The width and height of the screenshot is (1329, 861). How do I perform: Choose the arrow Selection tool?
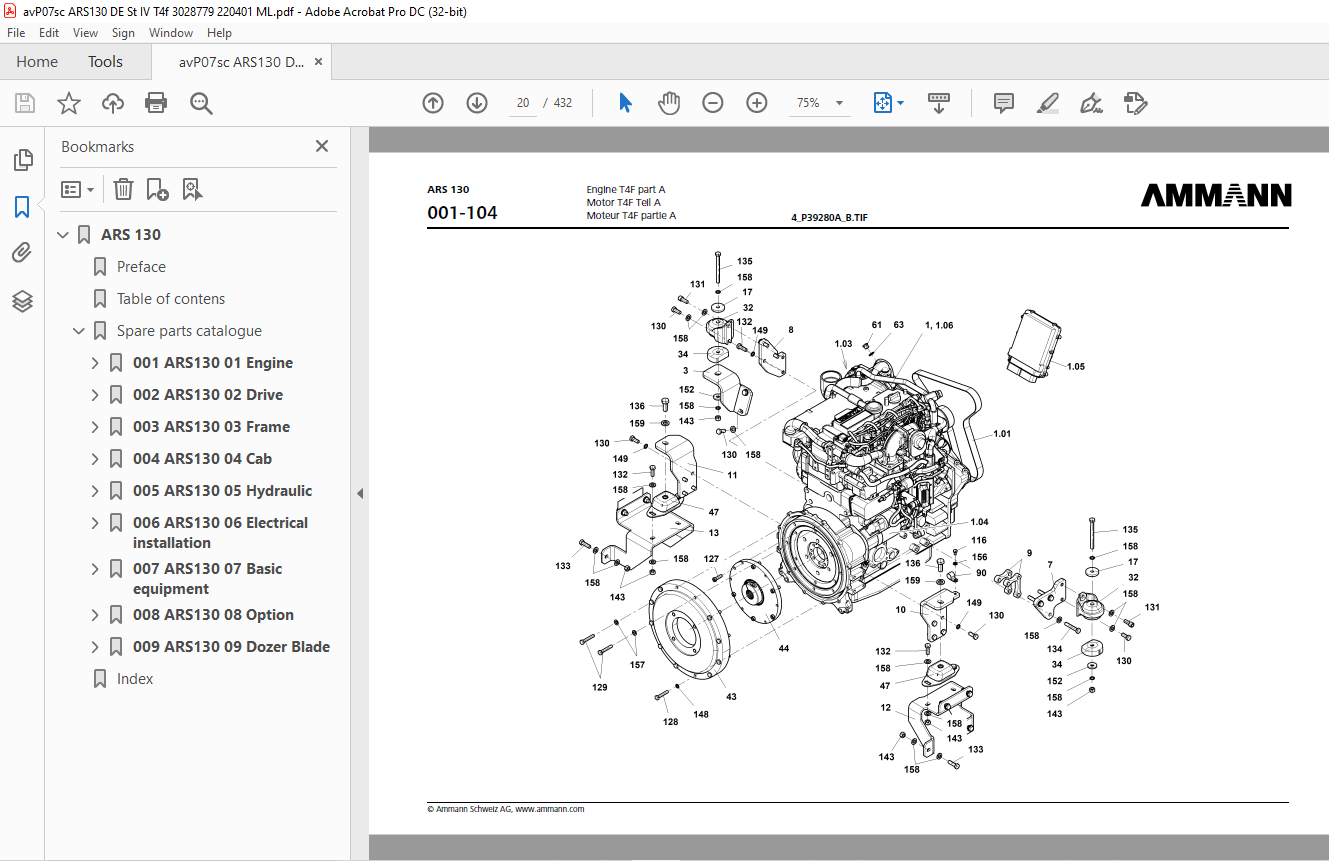pyautogui.click(x=626, y=103)
